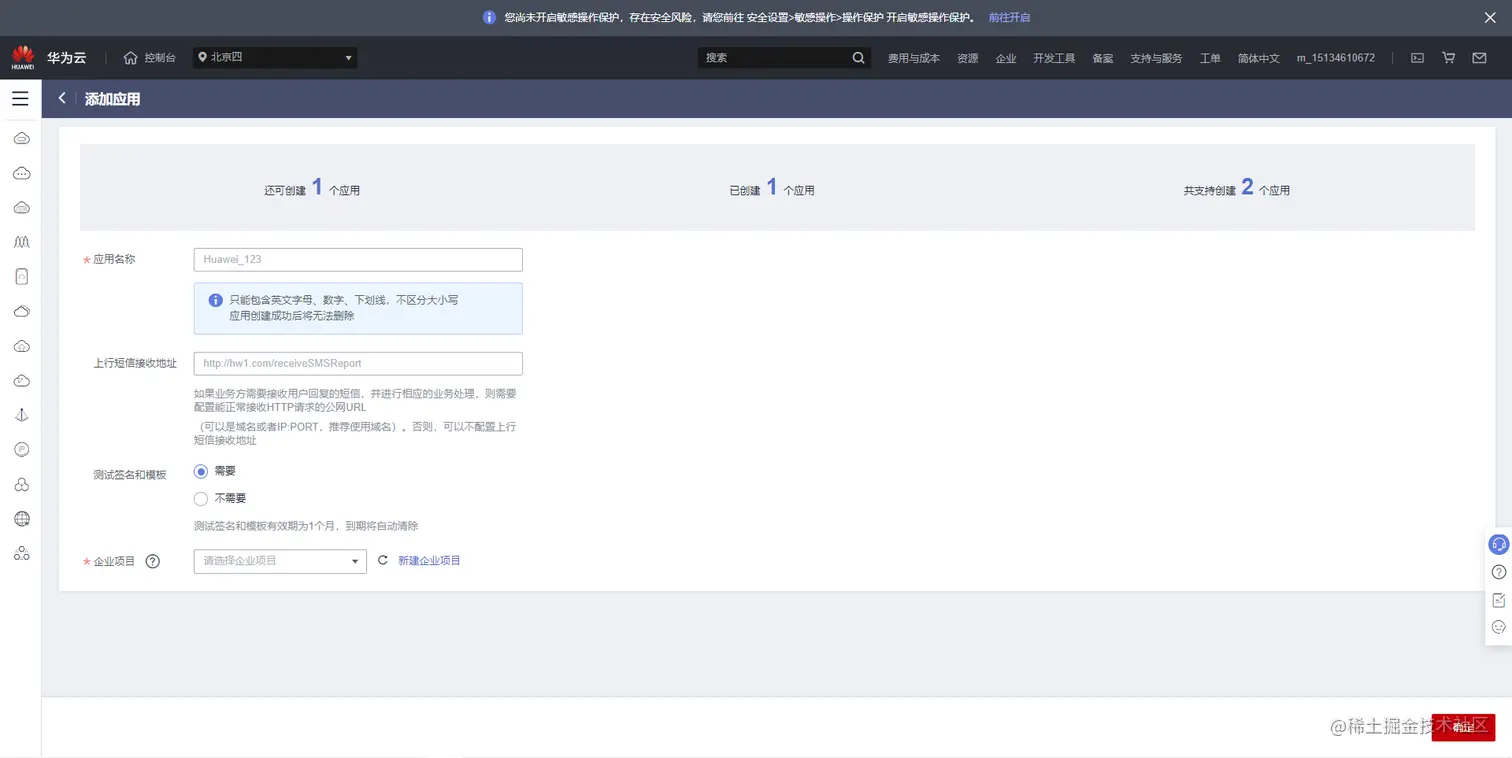Click the 控制台 text link
Screen dimensions: 1512x758
[x=160, y=58]
